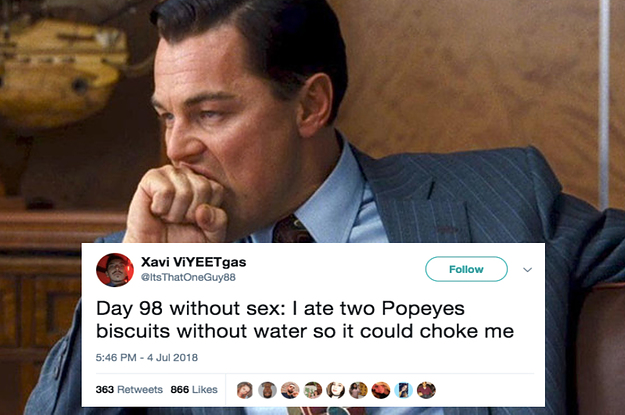Open Xavi ViYEETgas profile picture

[115, 270]
